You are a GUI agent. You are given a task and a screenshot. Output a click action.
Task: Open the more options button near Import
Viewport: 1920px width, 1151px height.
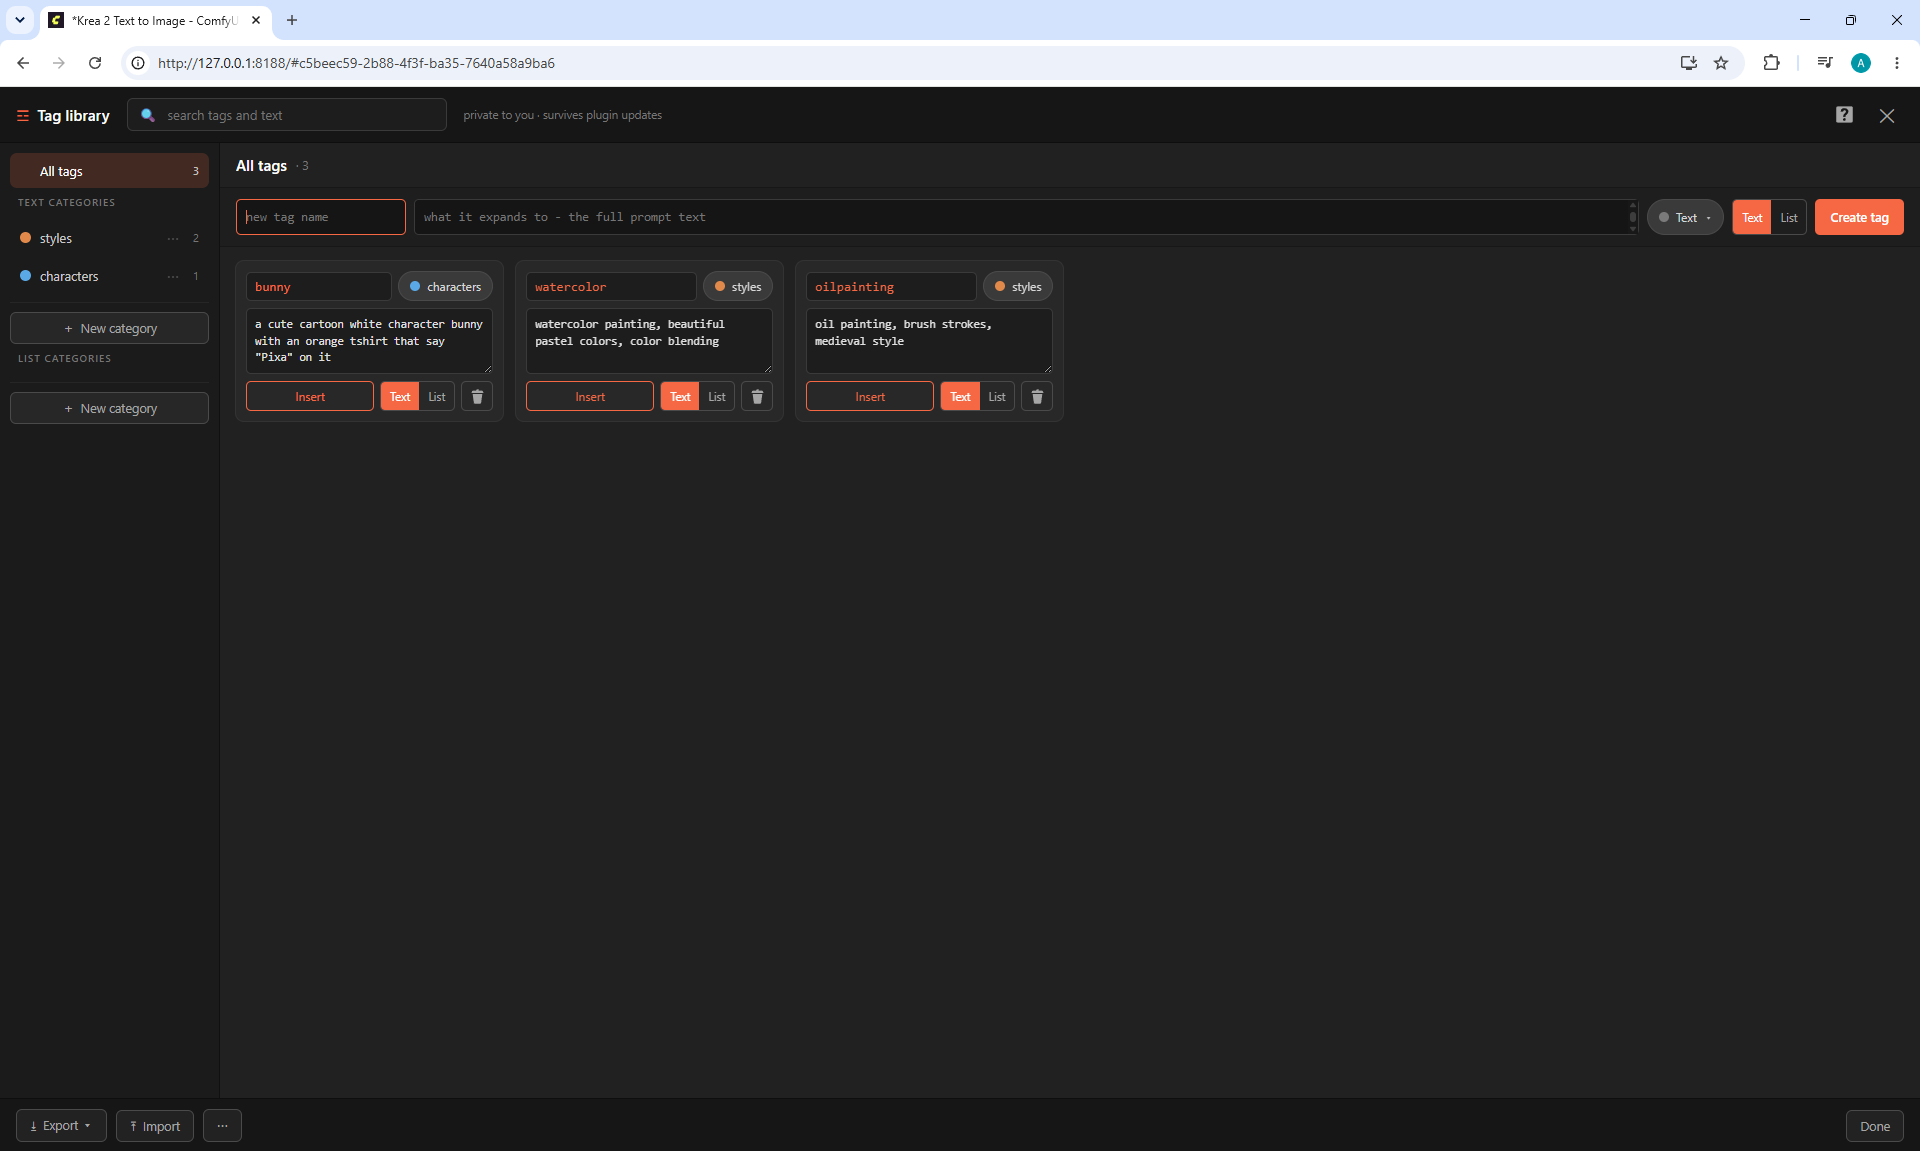coord(222,1126)
